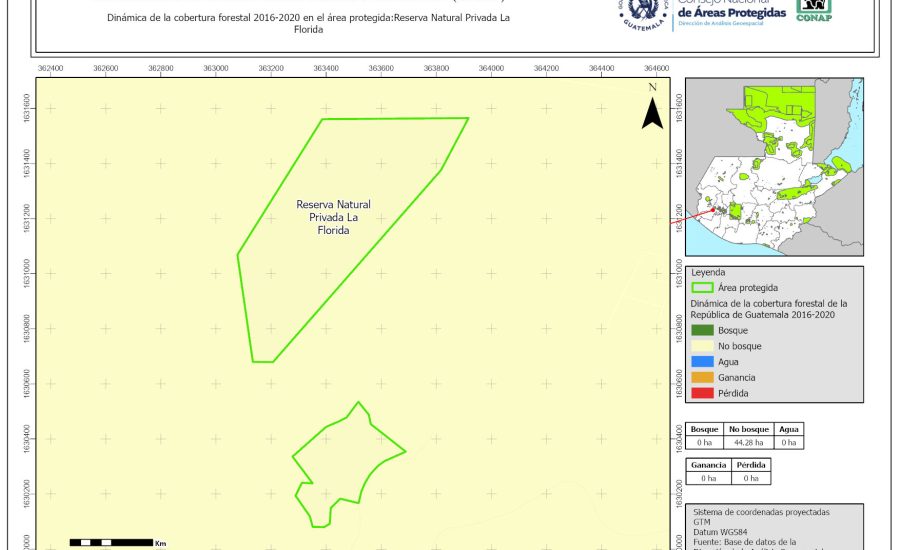900x550 pixels.
Task: Click the Ganancia 0 ha table cell
Action: point(709,478)
